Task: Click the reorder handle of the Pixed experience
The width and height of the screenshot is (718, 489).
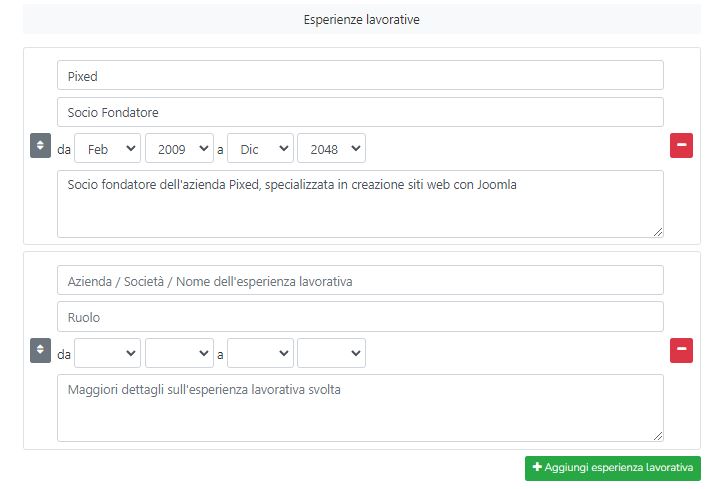Action: click(40, 146)
